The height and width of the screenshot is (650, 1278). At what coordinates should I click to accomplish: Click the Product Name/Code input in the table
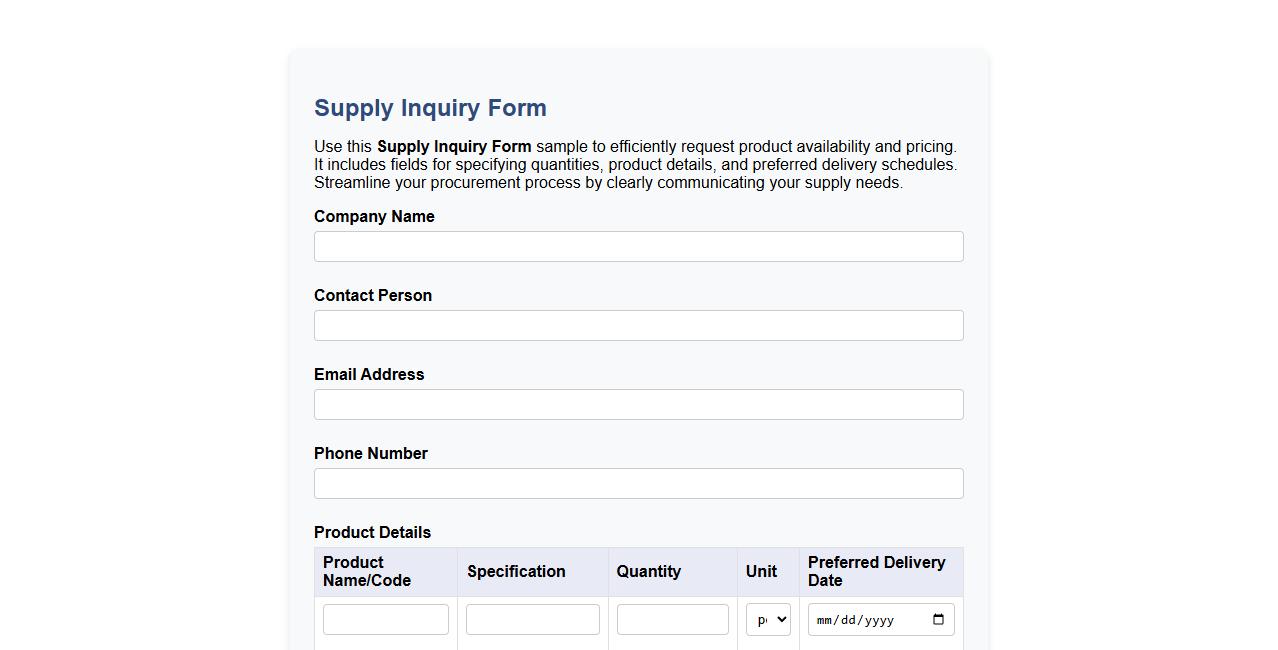[386, 619]
